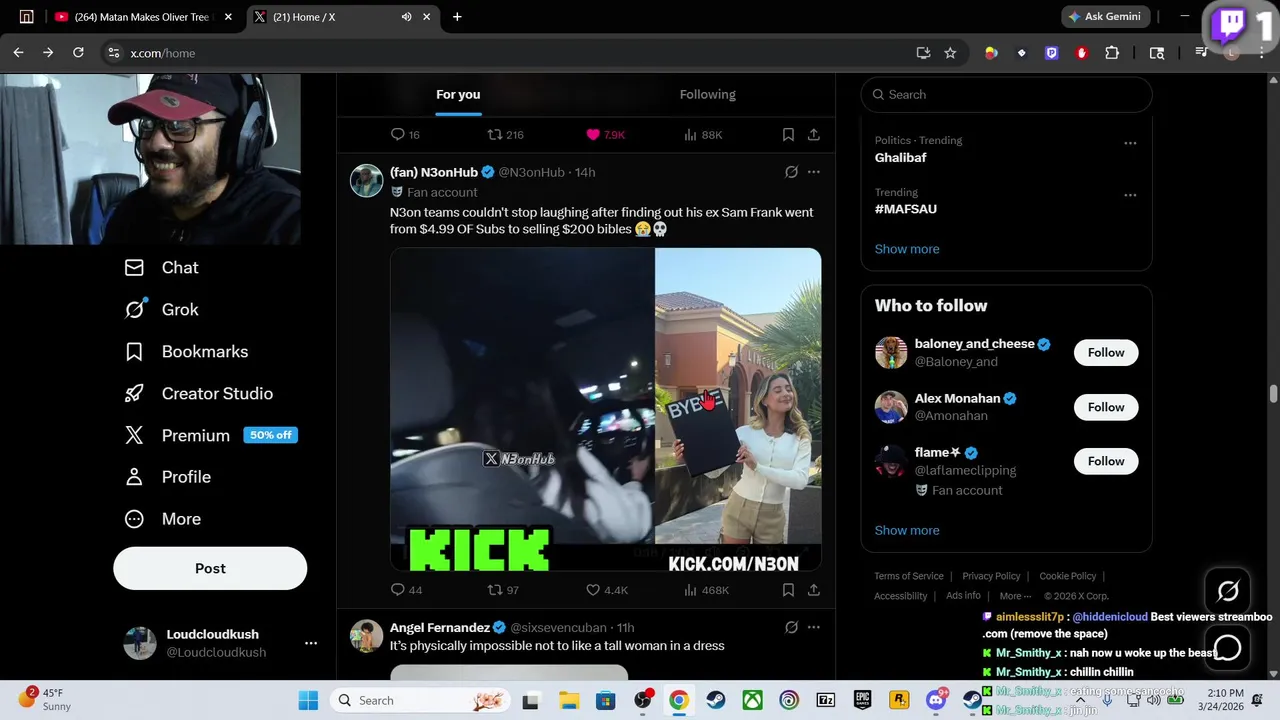Open the Chrome extensions puzzle icon
The image size is (1280, 720).
tap(1112, 53)
